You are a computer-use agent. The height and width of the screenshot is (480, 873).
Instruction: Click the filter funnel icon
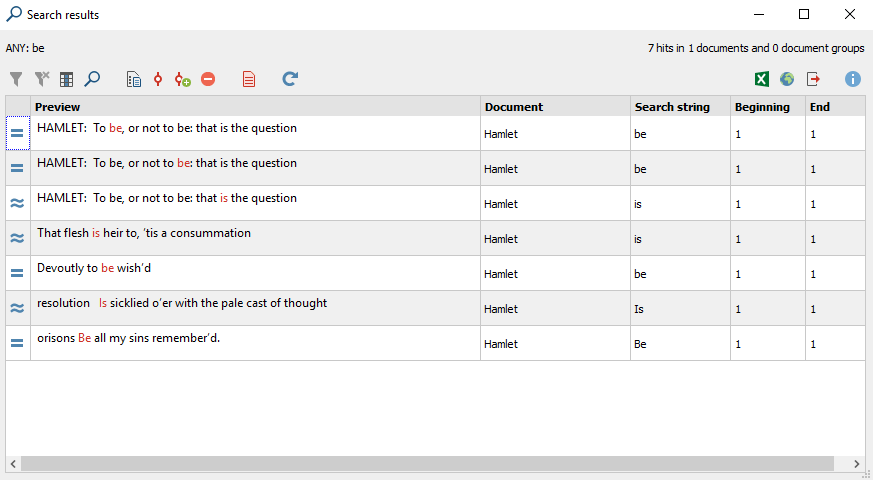pyautogui.click(x=16, y=80)
